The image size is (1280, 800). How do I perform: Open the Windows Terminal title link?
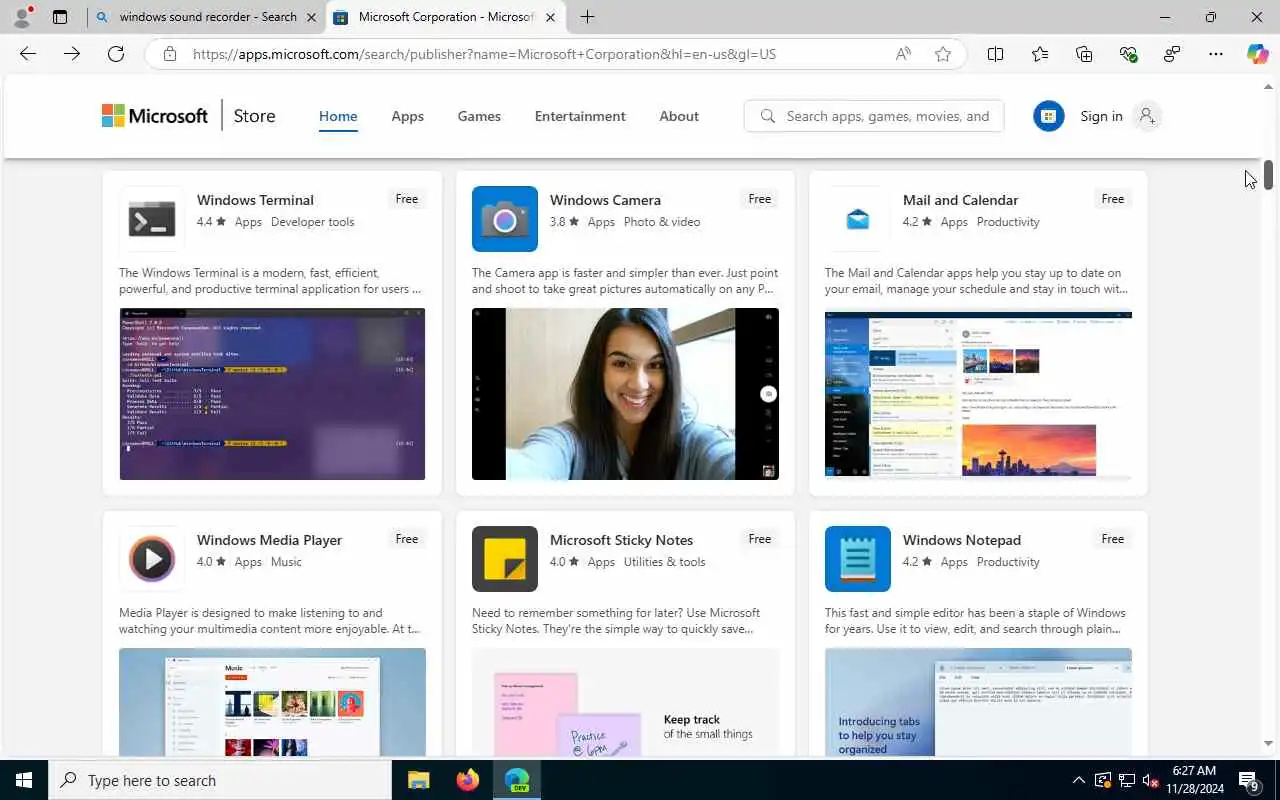click(255, 200)
